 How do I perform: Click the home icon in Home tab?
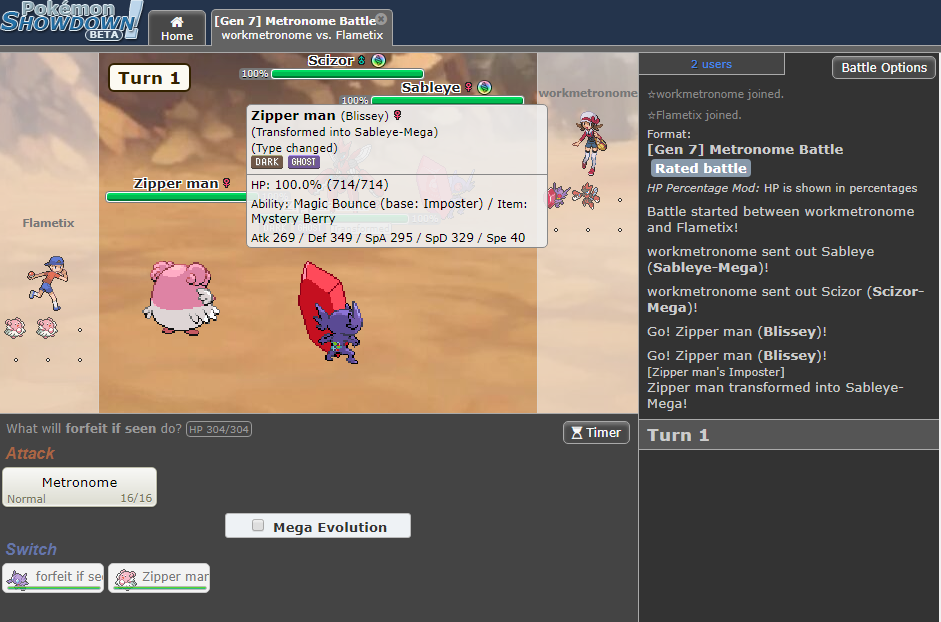(x=176, y=22)
